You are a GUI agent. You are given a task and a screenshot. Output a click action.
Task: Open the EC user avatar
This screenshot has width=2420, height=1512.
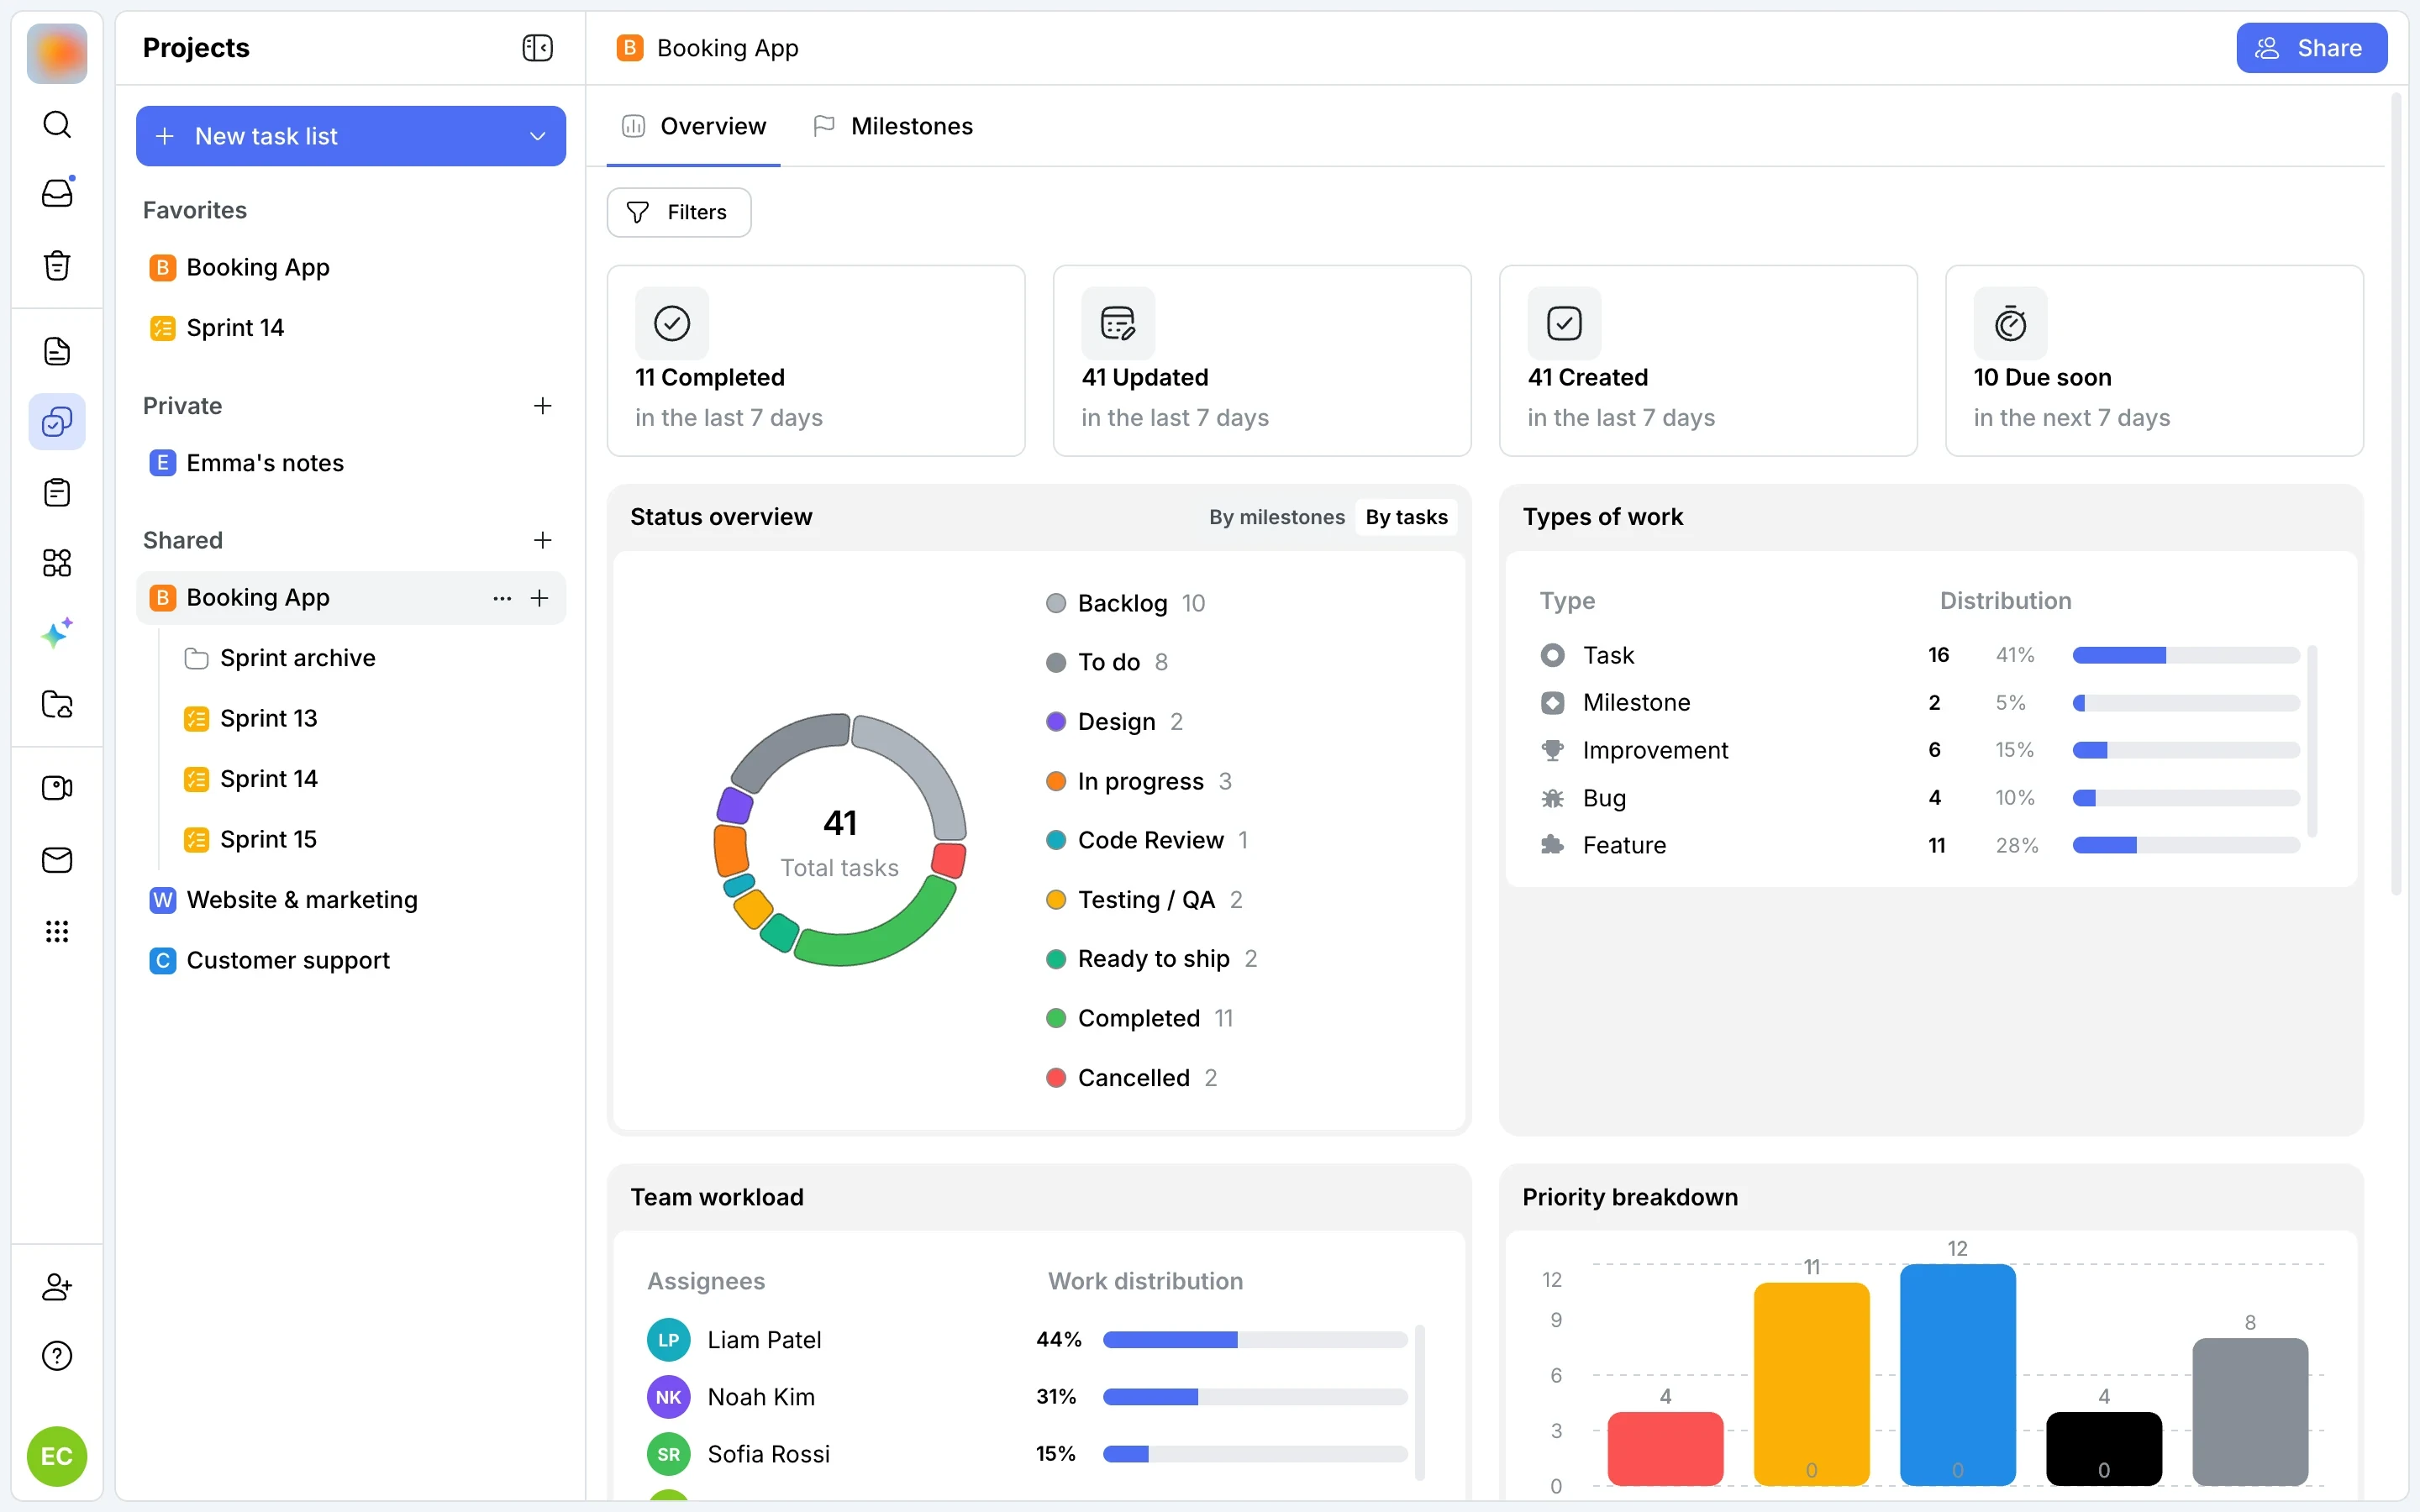click(57, 1456)
